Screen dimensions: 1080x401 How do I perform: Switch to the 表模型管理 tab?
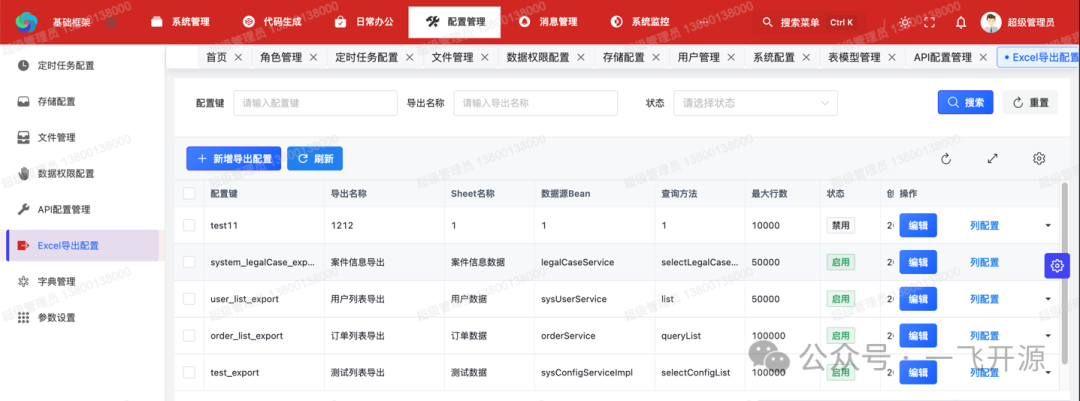click(854, 57)
